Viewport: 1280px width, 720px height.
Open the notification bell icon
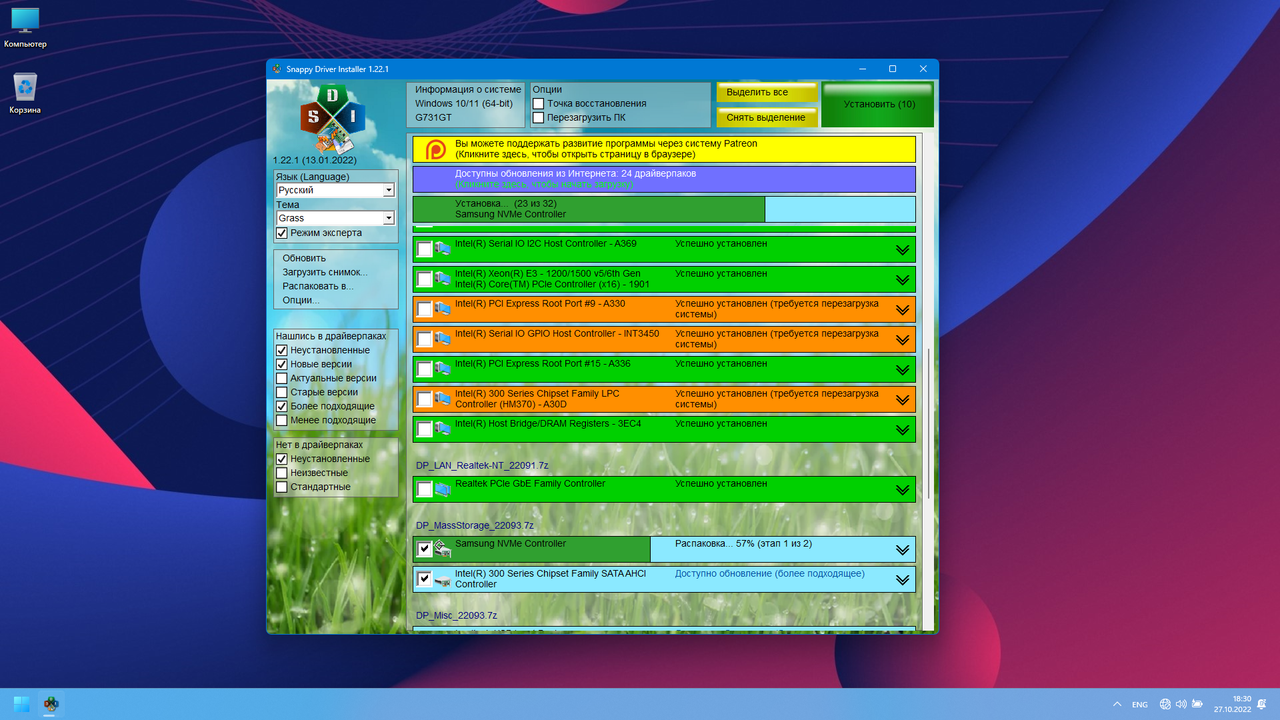[1262, 704]
